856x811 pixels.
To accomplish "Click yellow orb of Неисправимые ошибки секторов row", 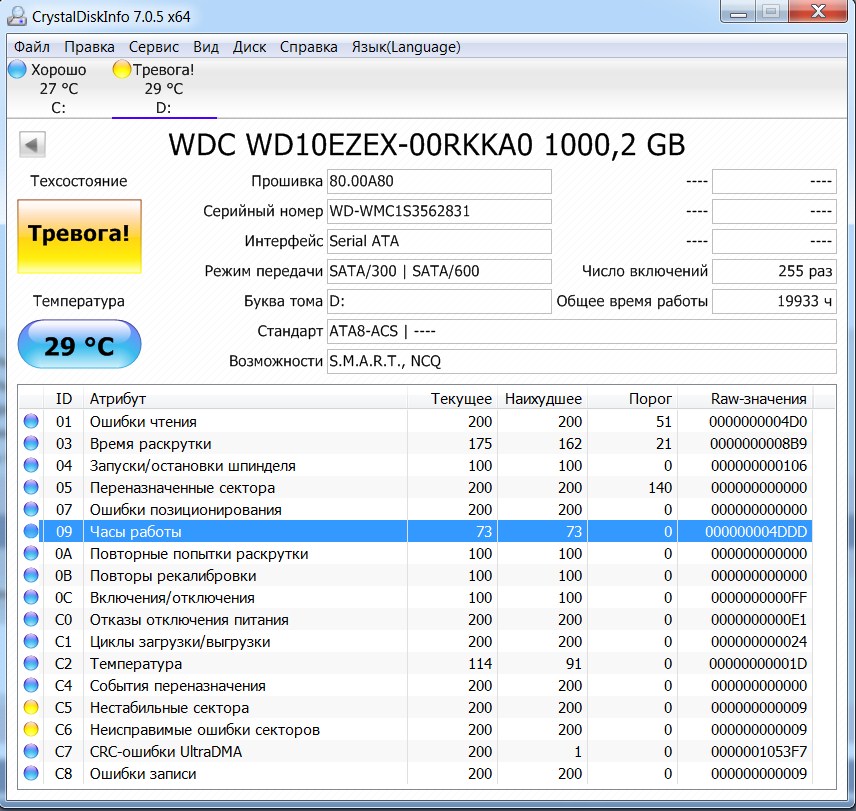I will (x=31, y=730).
